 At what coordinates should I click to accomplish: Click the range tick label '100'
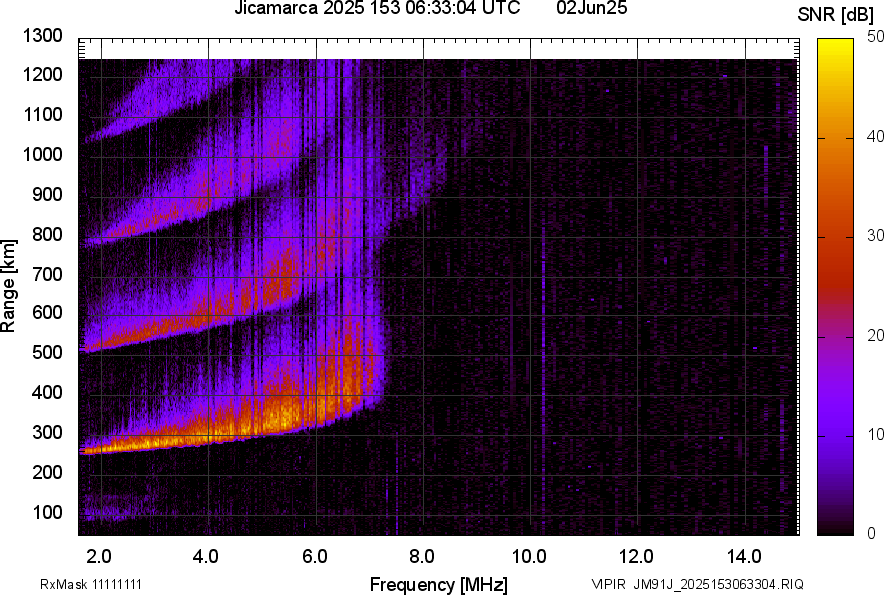(x=47, y=512)
